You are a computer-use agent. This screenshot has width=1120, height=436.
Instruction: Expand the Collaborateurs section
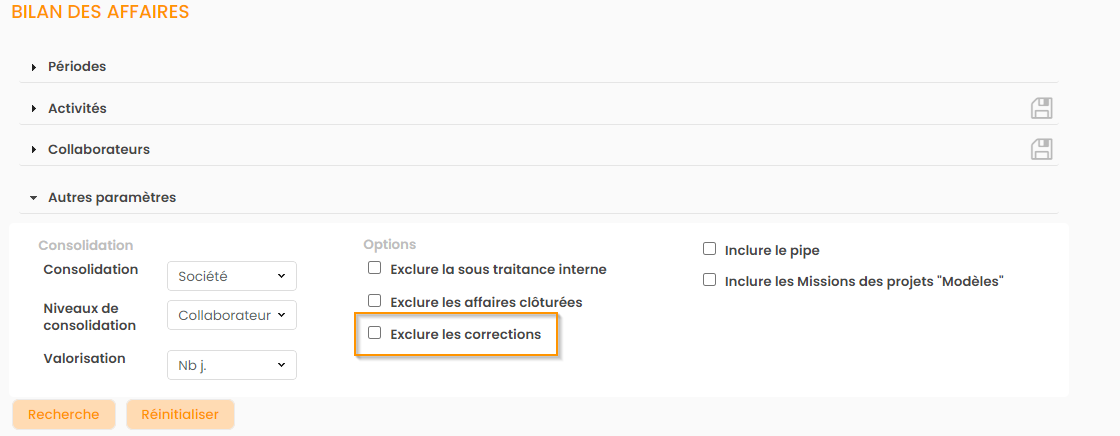click(x=98, y=149)
